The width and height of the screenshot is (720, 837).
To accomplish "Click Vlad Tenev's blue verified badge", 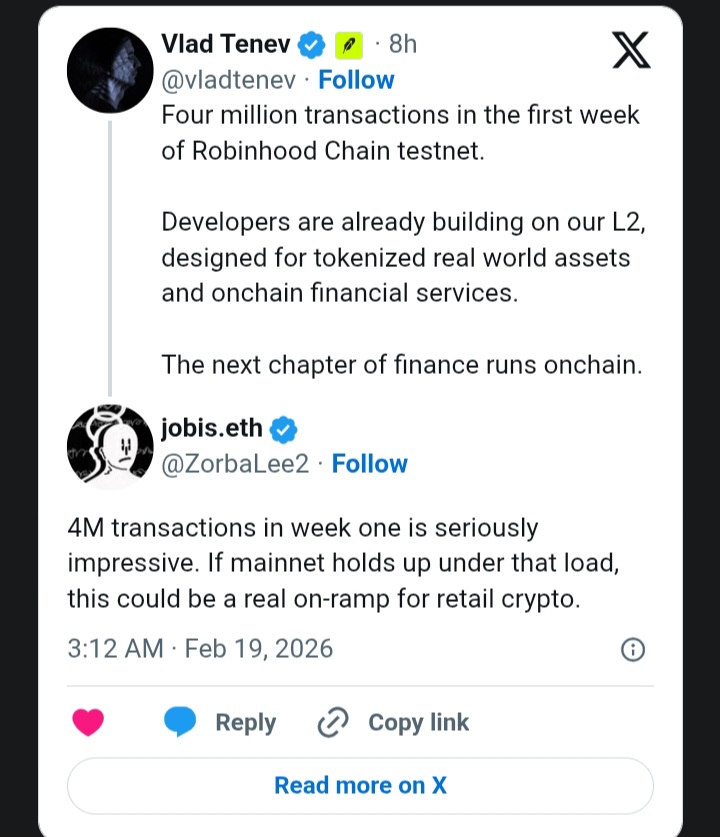I will click(x=310, y=44).
